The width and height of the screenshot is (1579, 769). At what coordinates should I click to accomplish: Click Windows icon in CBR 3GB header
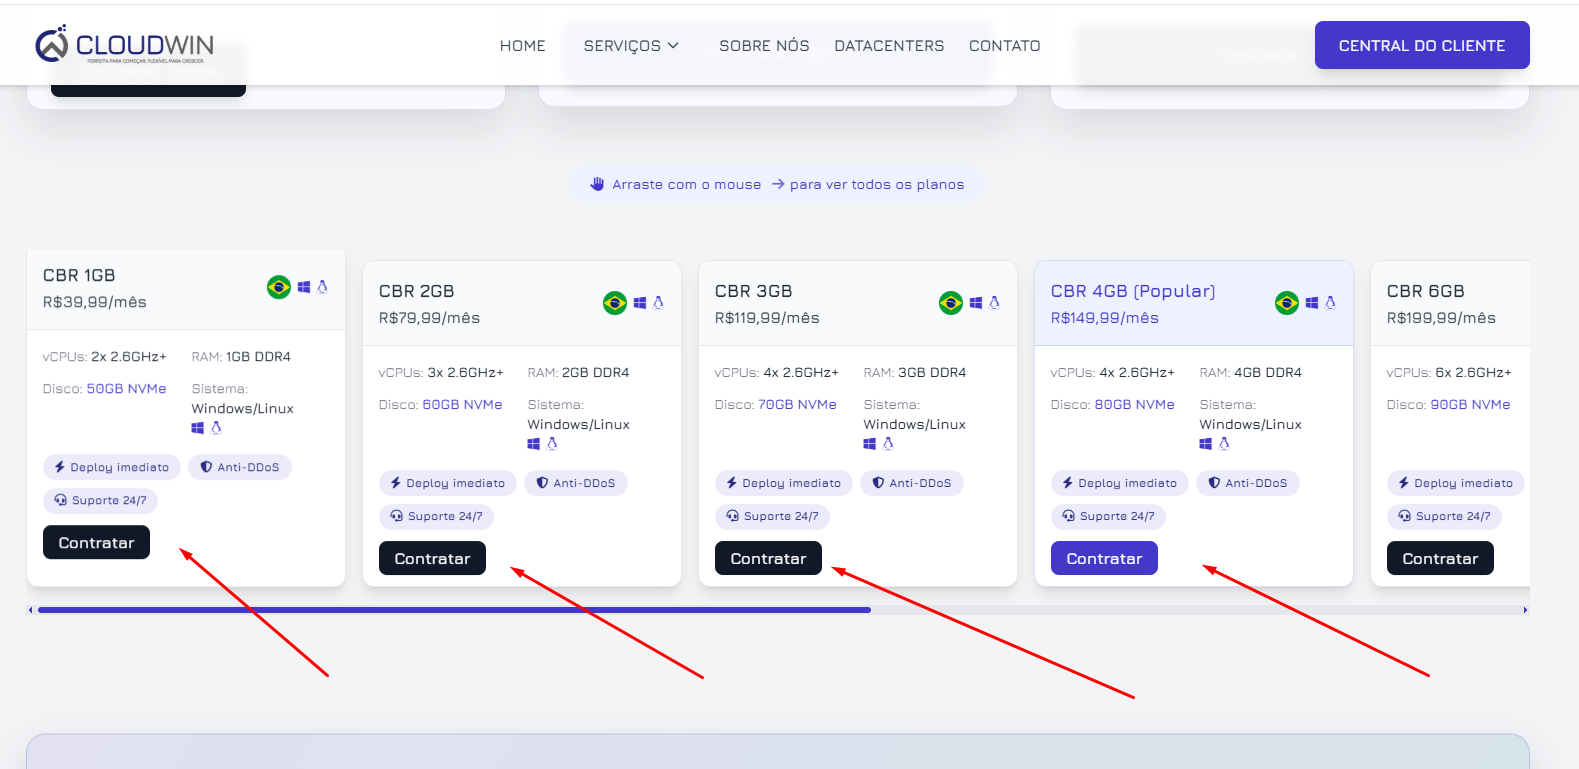point(976,303)
